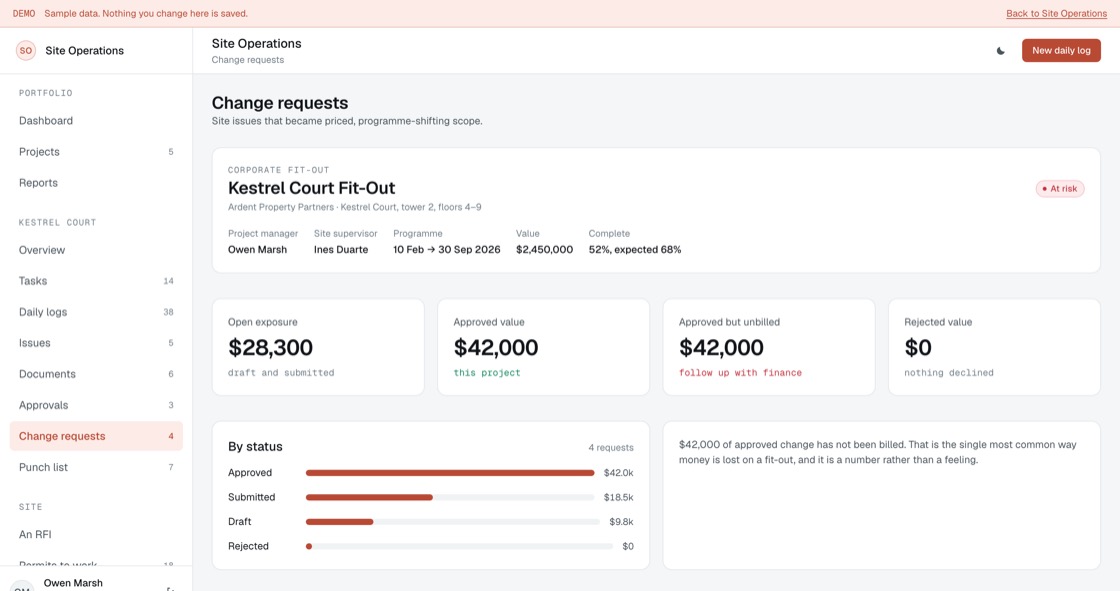Click $42,000 under Approved but unbilled
The width and height of the screenshot is (1120, 591).
[721, 347]
